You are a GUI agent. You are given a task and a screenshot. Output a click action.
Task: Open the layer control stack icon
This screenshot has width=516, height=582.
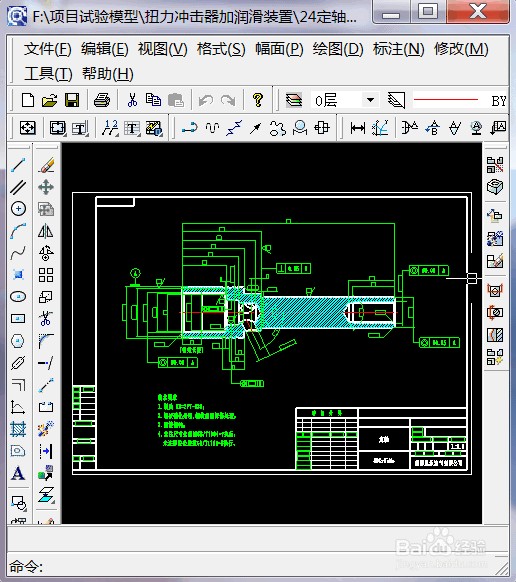(294, 100)
